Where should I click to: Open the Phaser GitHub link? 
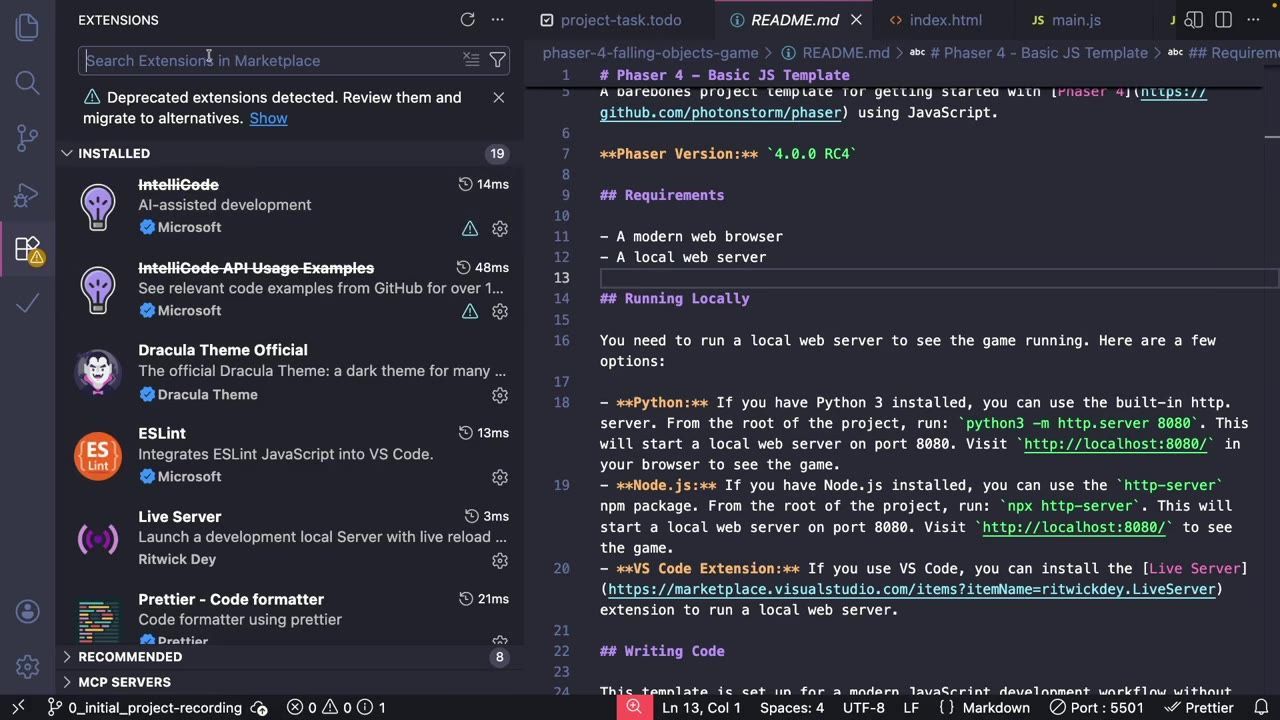[x=903, y=102]
